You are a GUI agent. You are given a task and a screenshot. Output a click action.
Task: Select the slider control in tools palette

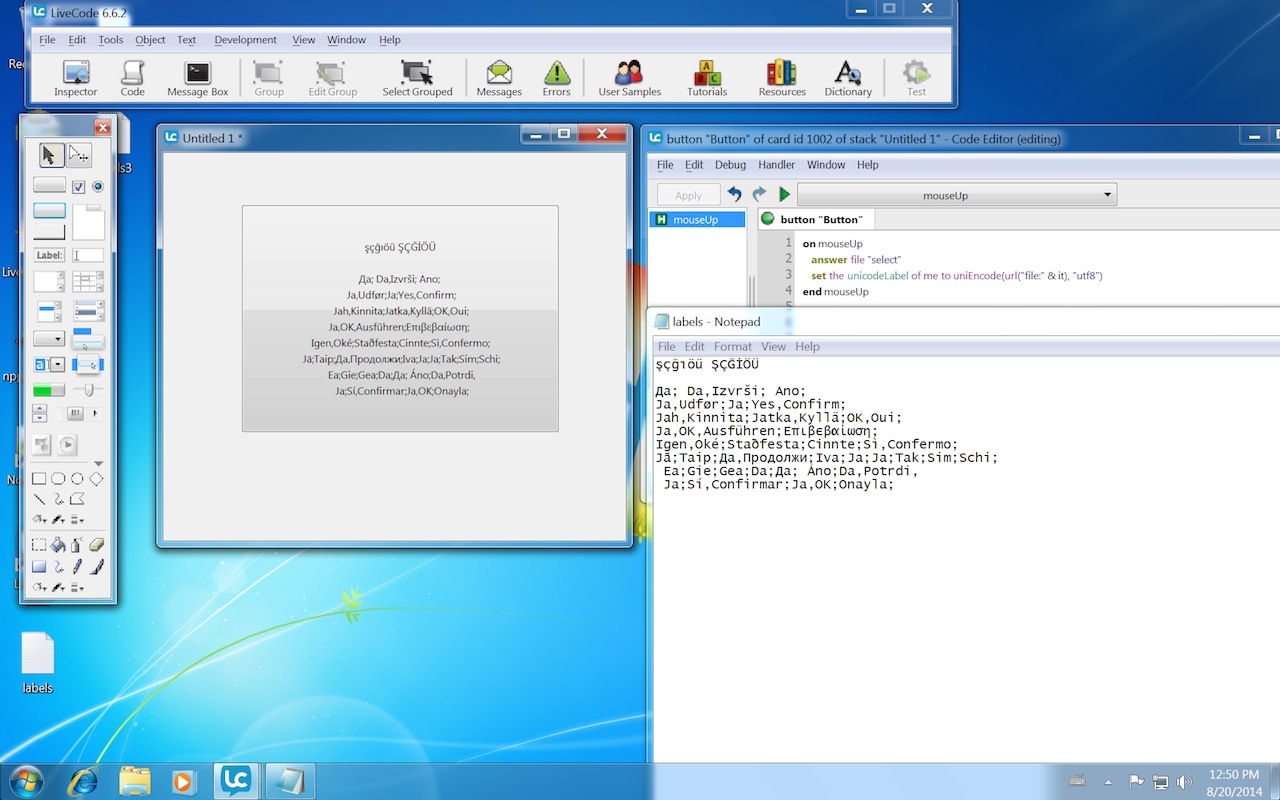pos(88,389)
